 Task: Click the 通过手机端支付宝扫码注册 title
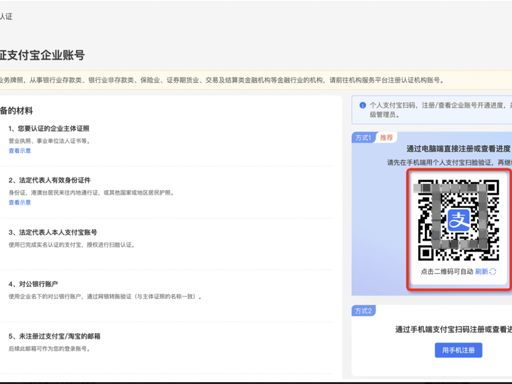453,329
